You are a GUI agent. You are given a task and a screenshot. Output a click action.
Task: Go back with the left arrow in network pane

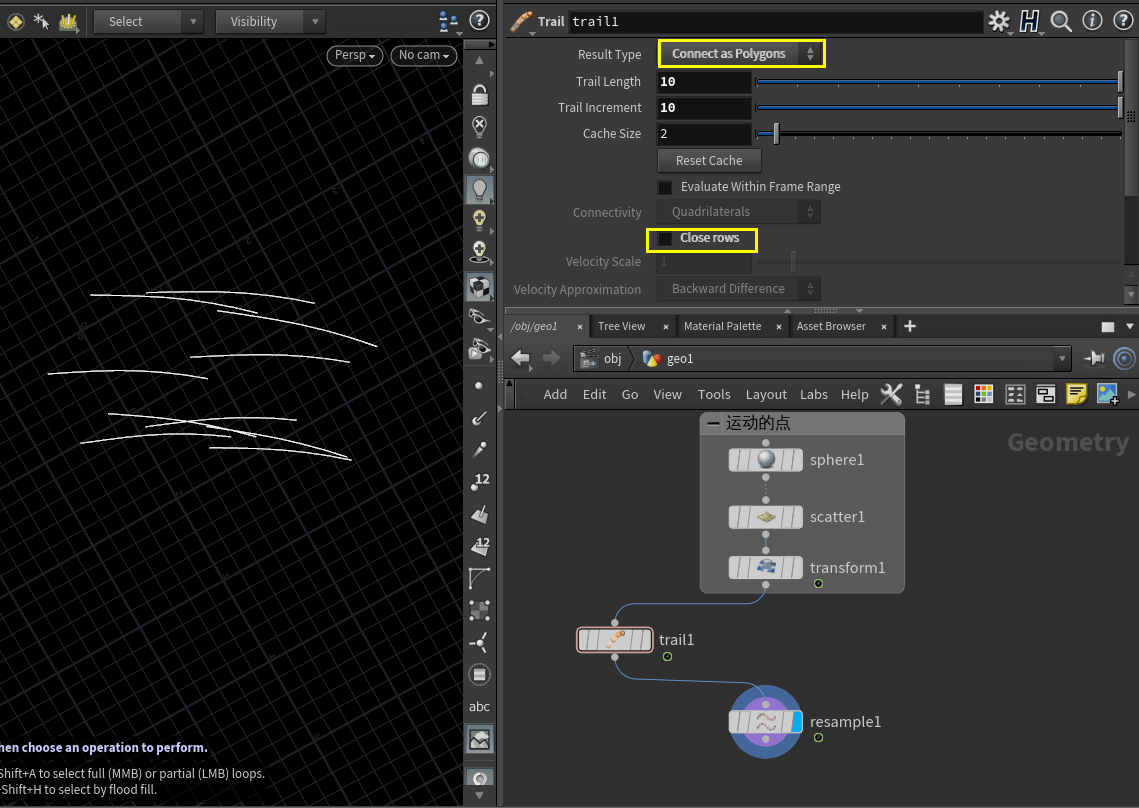pyautogui.click(x=521, y=357)
